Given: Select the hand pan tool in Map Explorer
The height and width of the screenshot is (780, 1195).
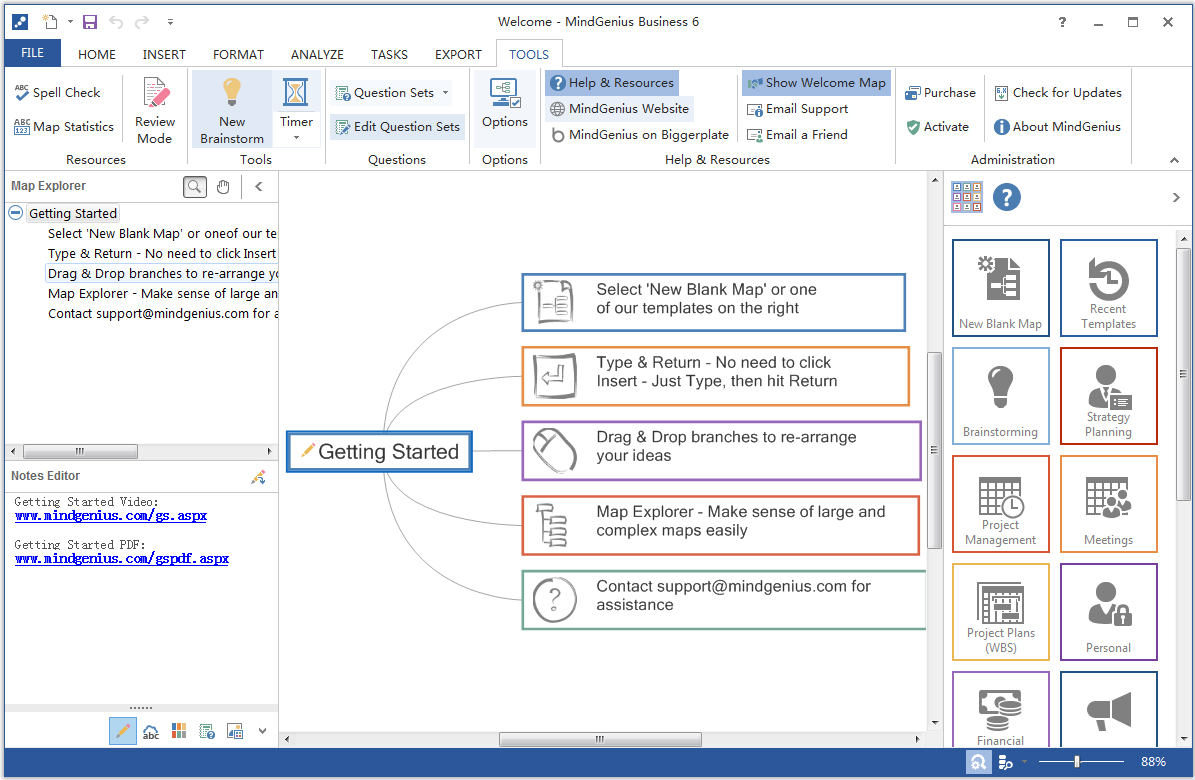Looking at the screenshot, I should click(223, 186).
